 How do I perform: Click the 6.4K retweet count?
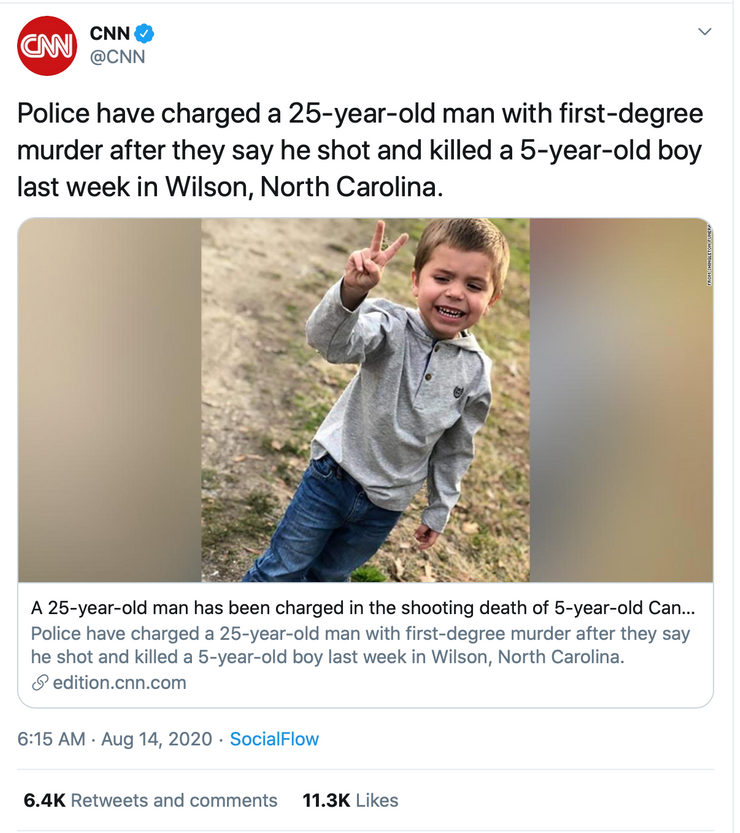pyautogui.click(x=44, y=800)
